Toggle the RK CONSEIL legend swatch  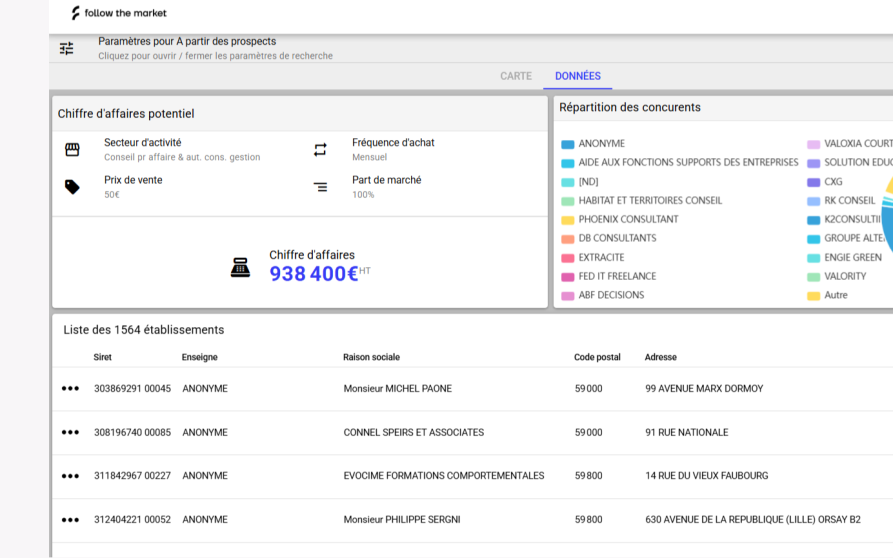pyautogui.click(x=813, y=202)
